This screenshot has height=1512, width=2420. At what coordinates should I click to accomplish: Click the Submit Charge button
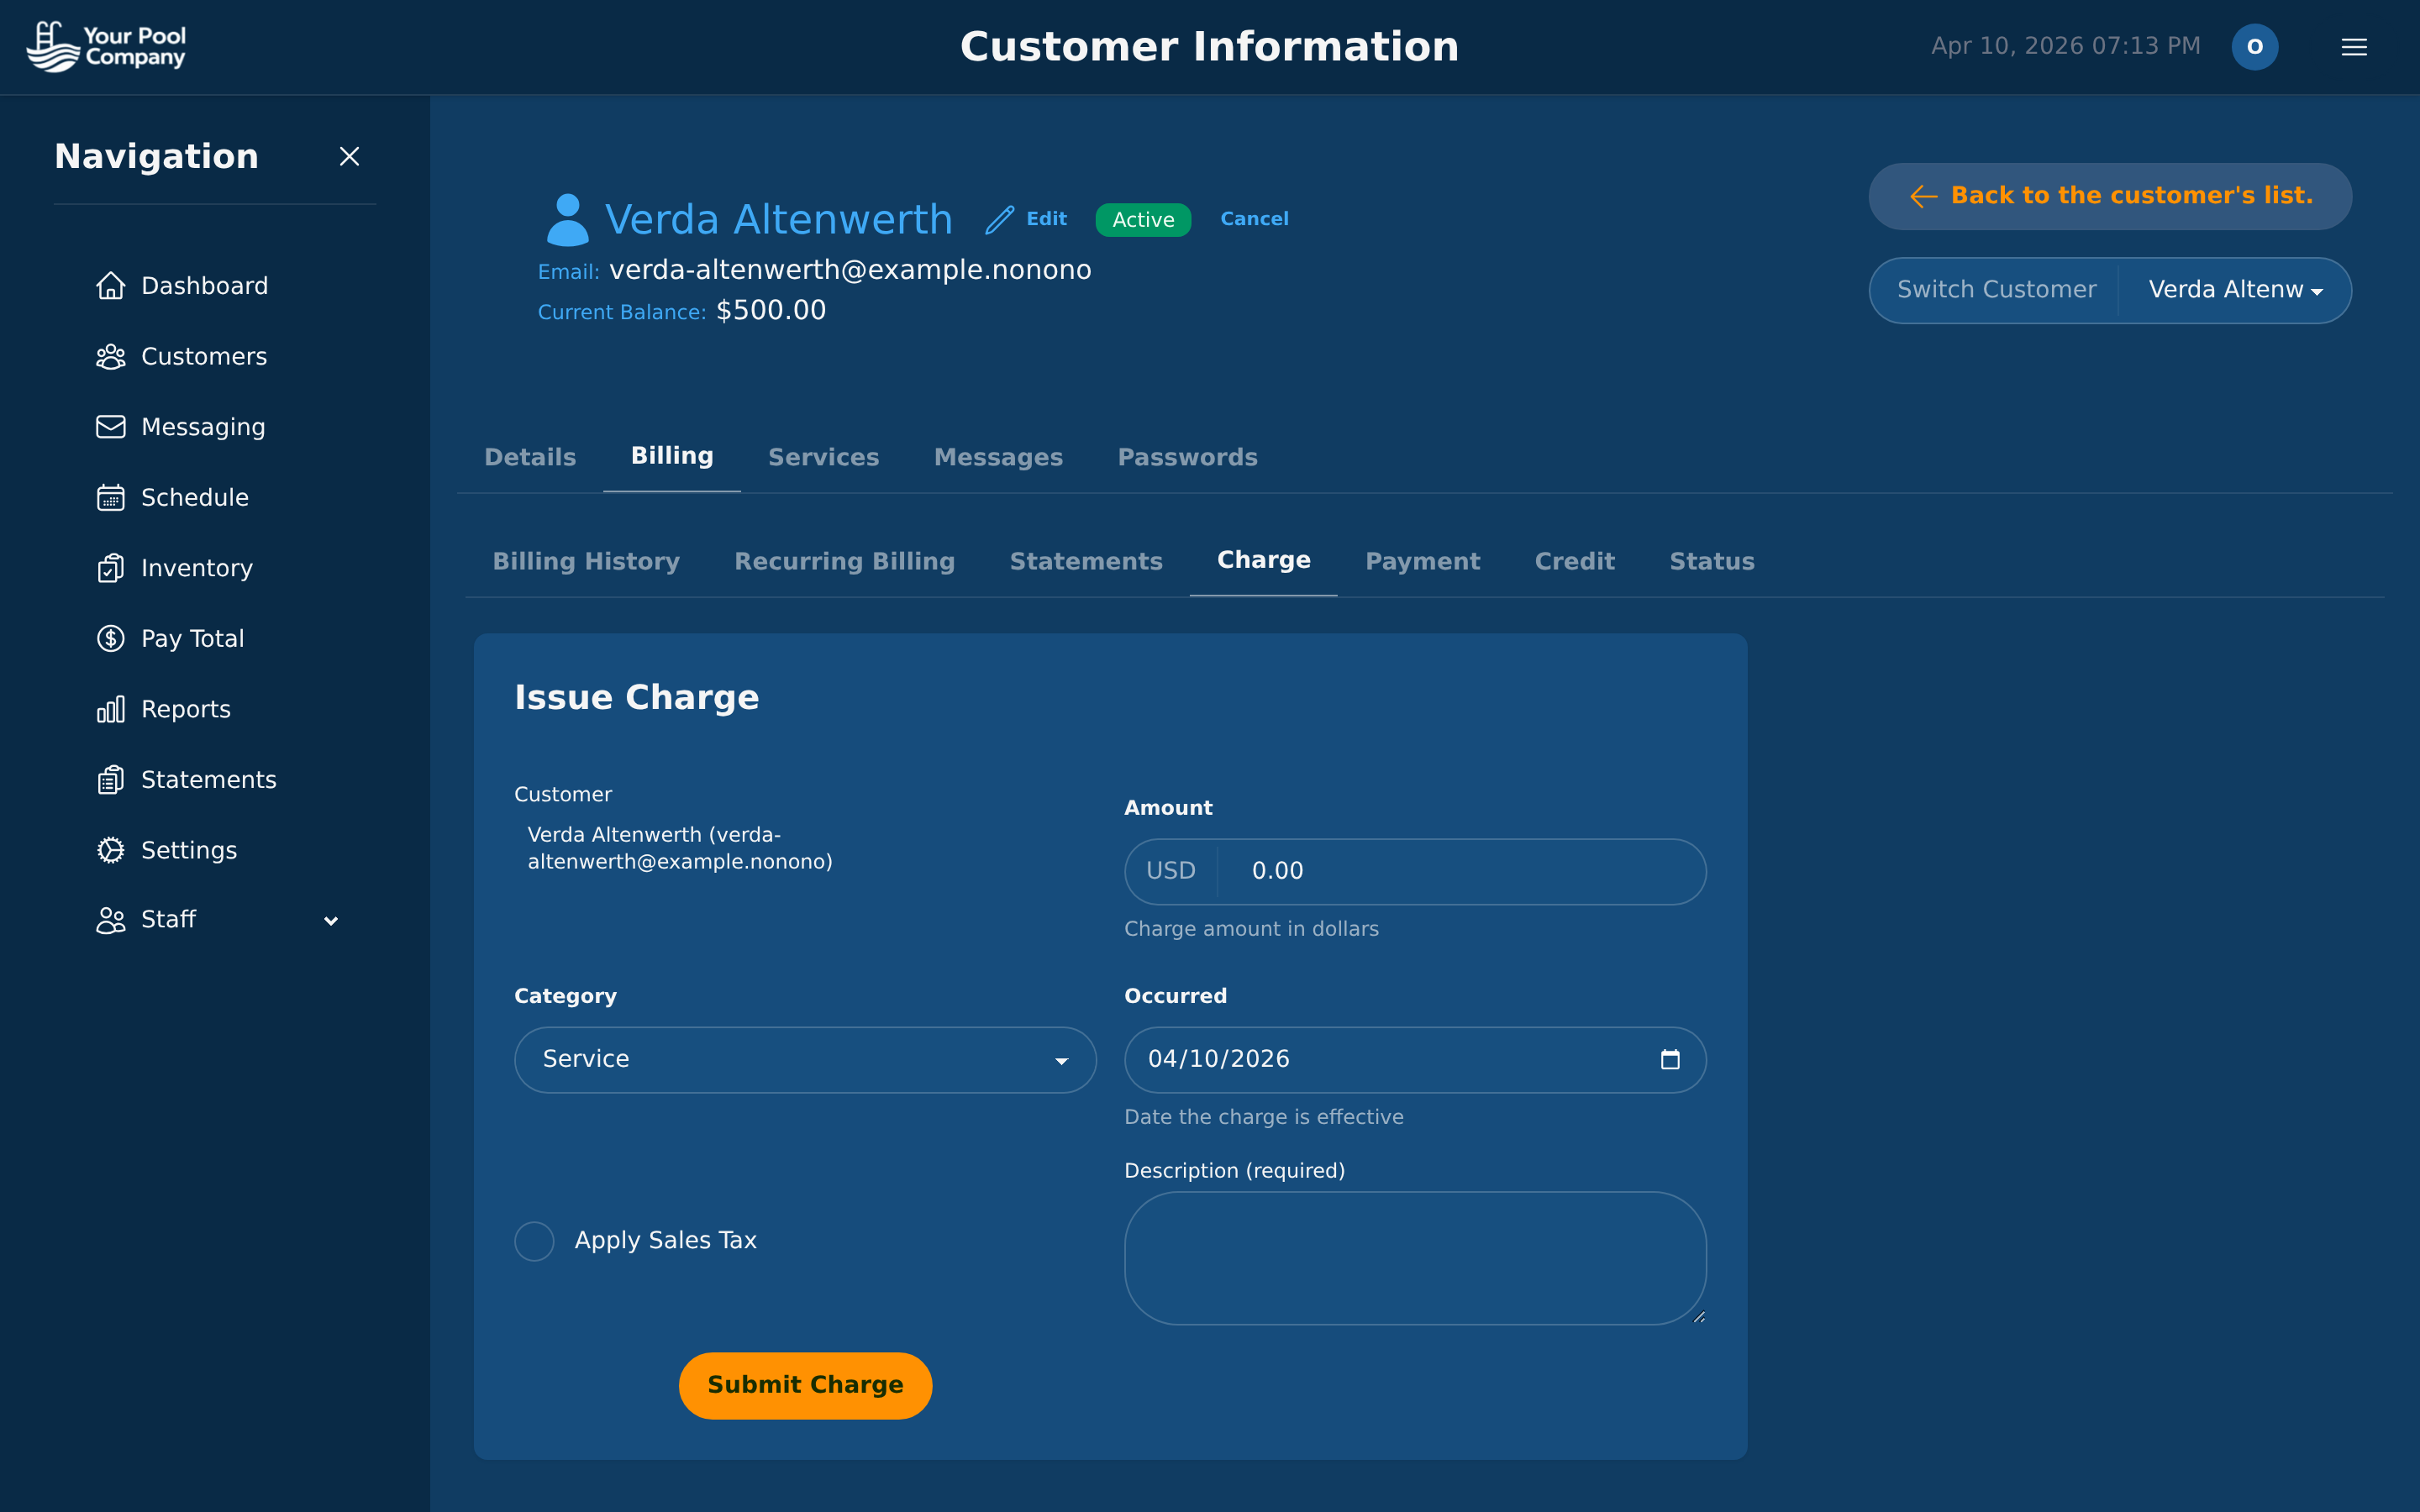(x=805, y=1385)
